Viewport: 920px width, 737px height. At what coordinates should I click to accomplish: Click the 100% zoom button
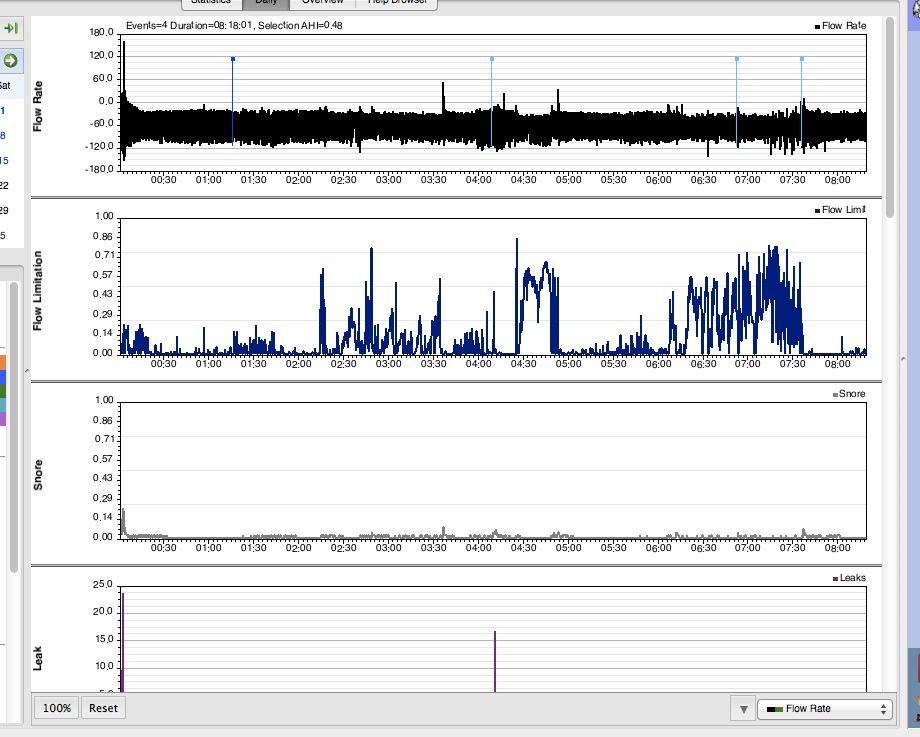point(57,708)
